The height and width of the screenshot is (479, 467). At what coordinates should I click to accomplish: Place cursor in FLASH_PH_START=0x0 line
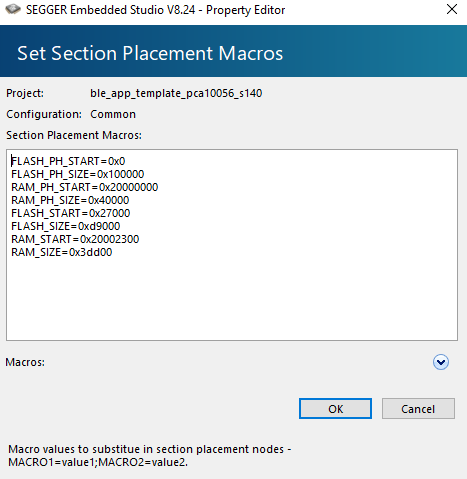(x=68, y=161)
